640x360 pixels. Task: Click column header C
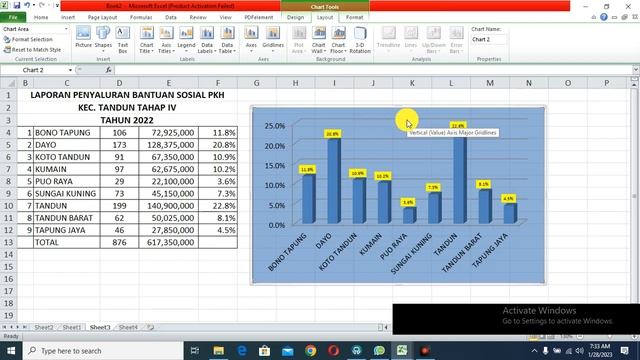(x=67, y=83)
